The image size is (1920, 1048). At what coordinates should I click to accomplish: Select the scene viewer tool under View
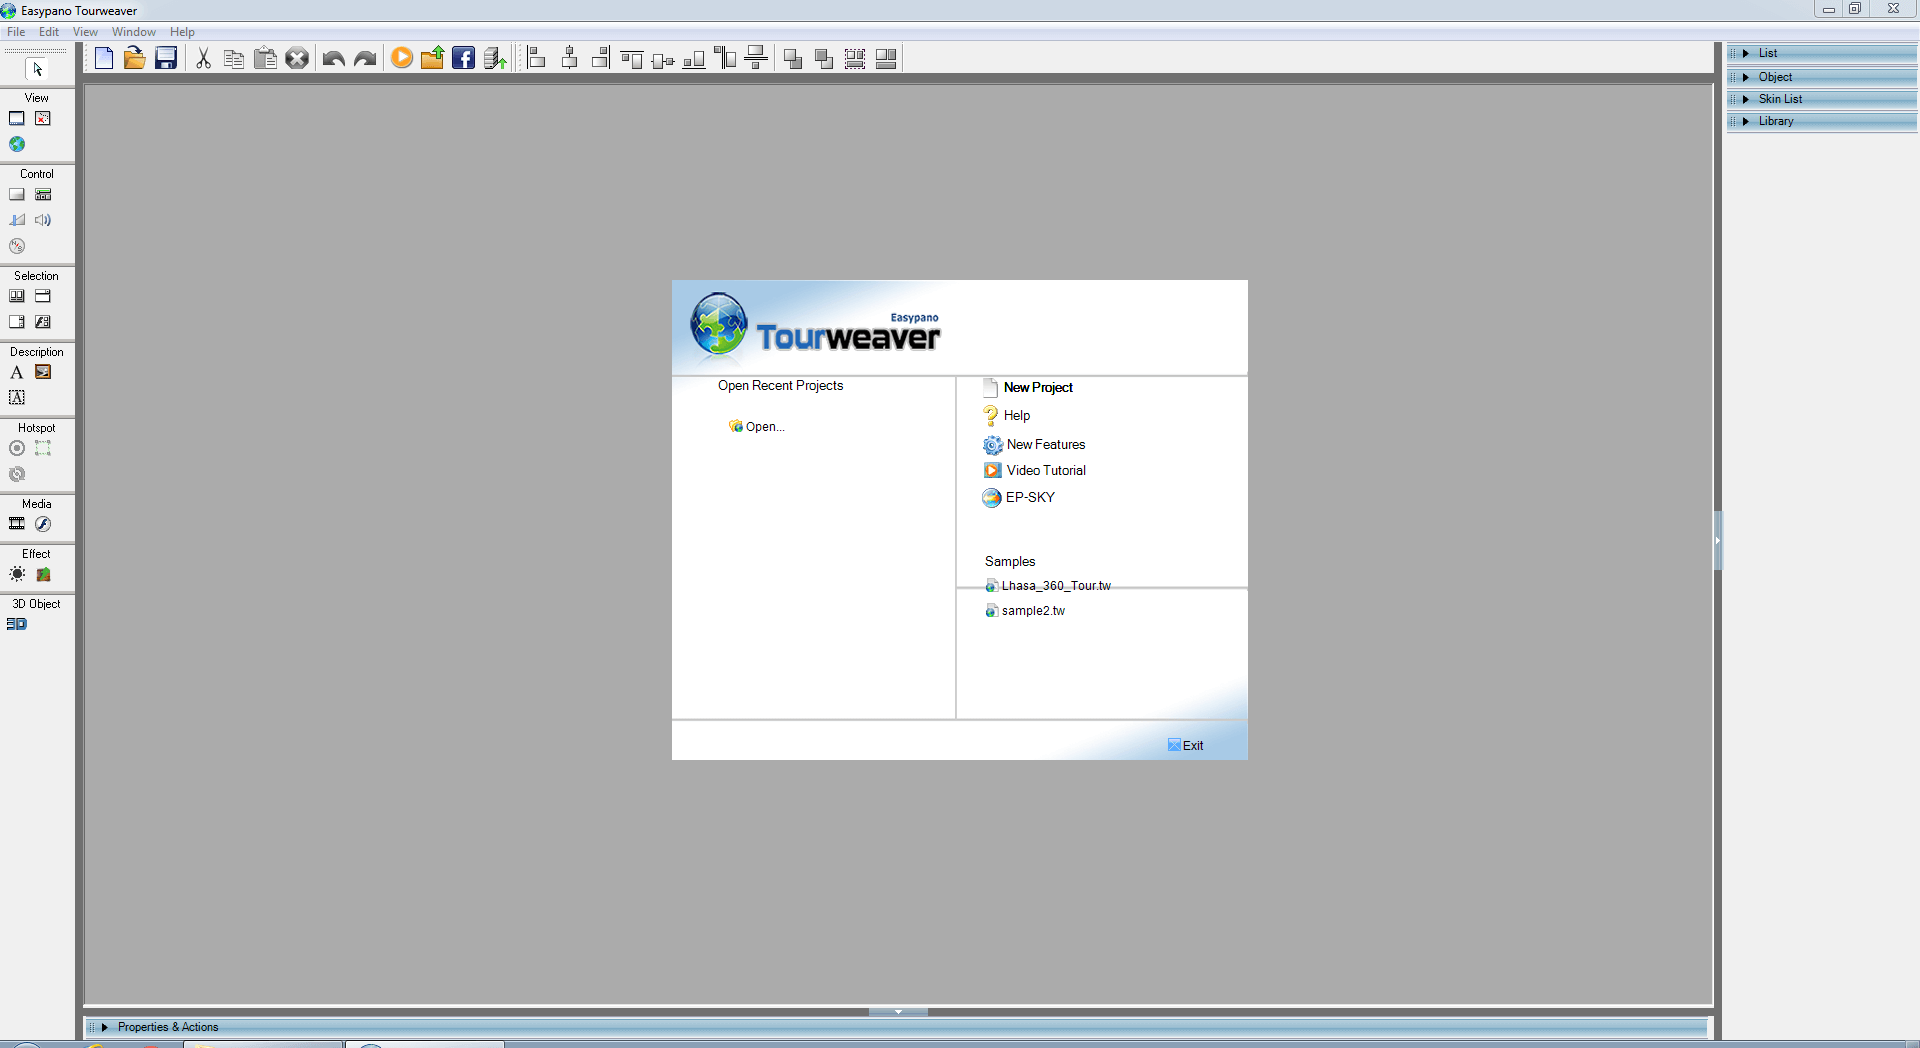click(x=17, y=118)
